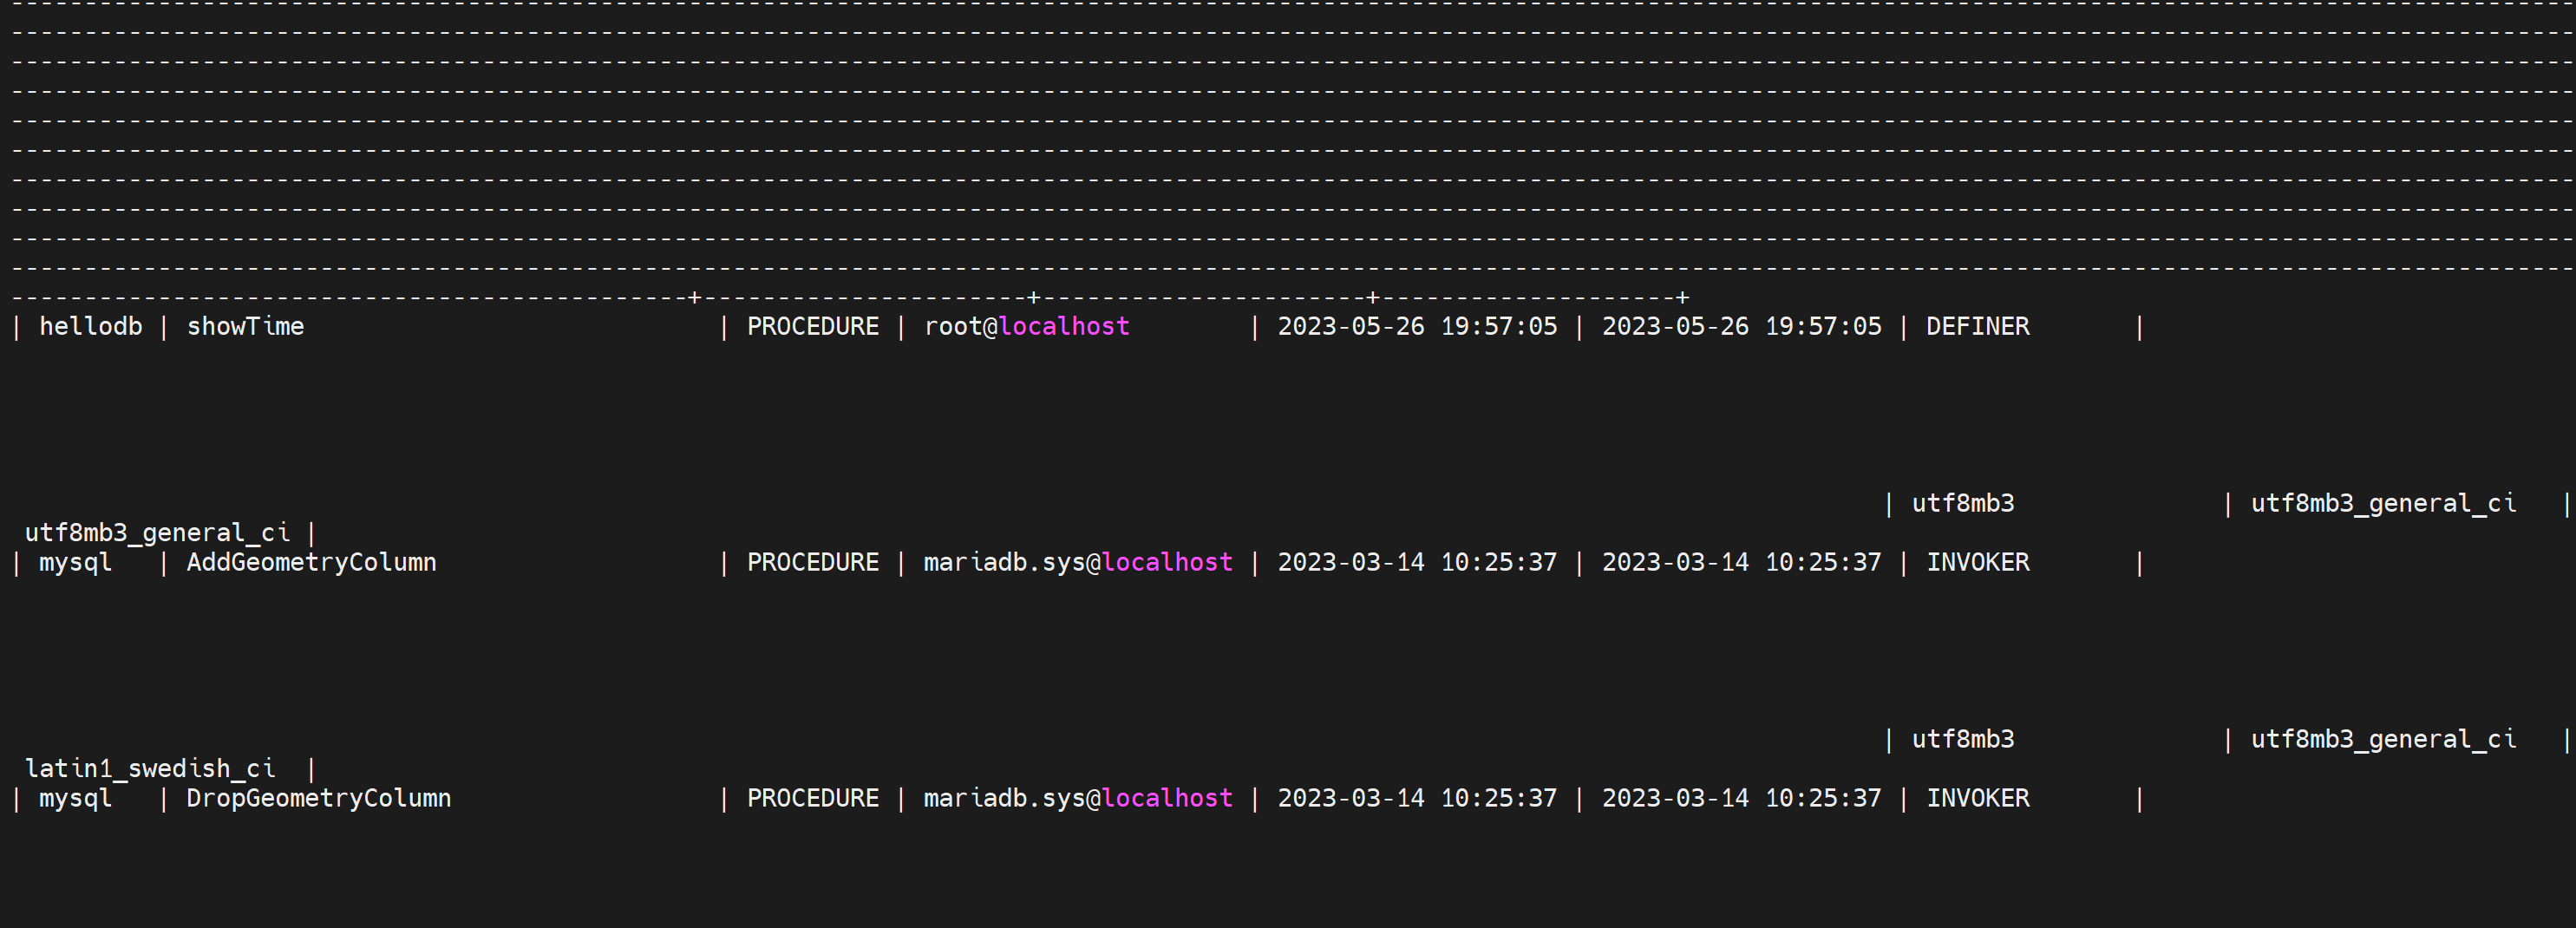Image resolution: width=2576 pixels, height=928 pixels.
Task: Click the first timestamp in the showTime row
Action: click(x=1416, y=327)
